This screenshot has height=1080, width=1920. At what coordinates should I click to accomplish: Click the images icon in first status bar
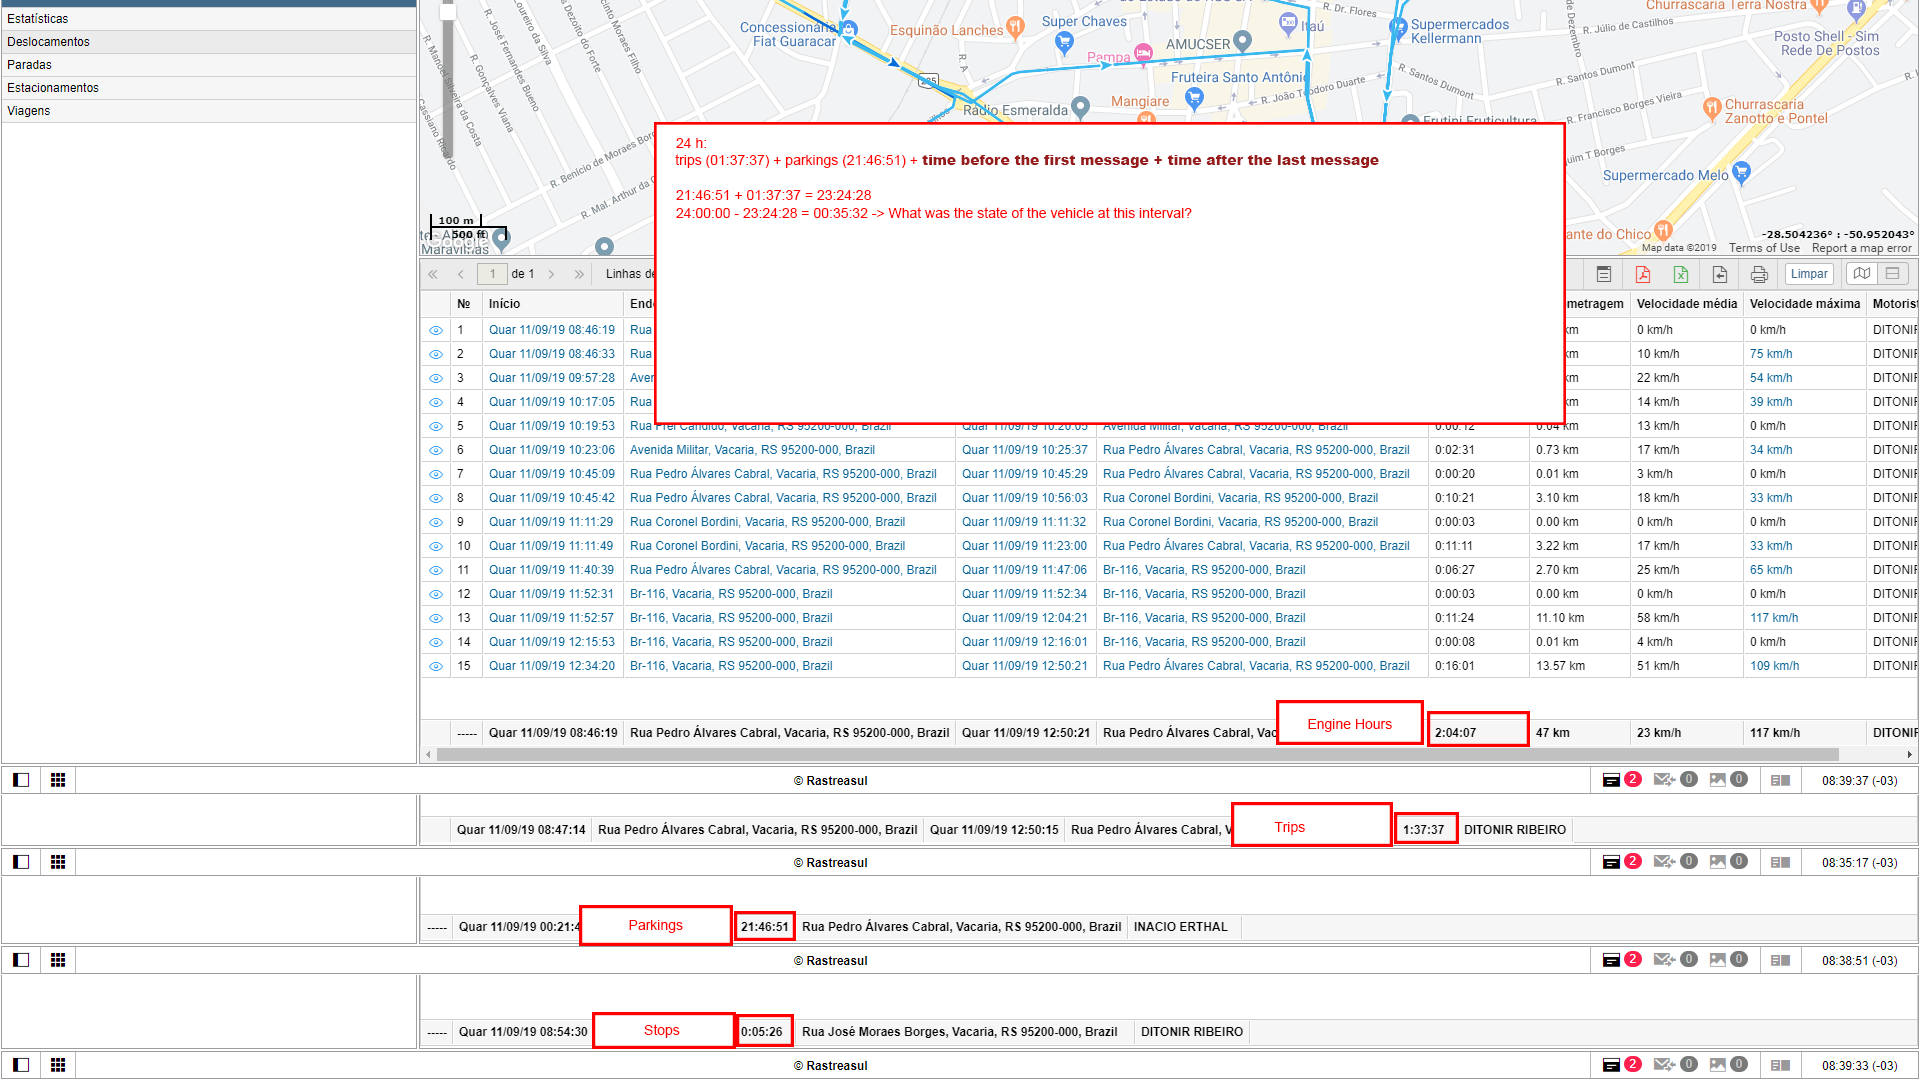coord(1718,780)
